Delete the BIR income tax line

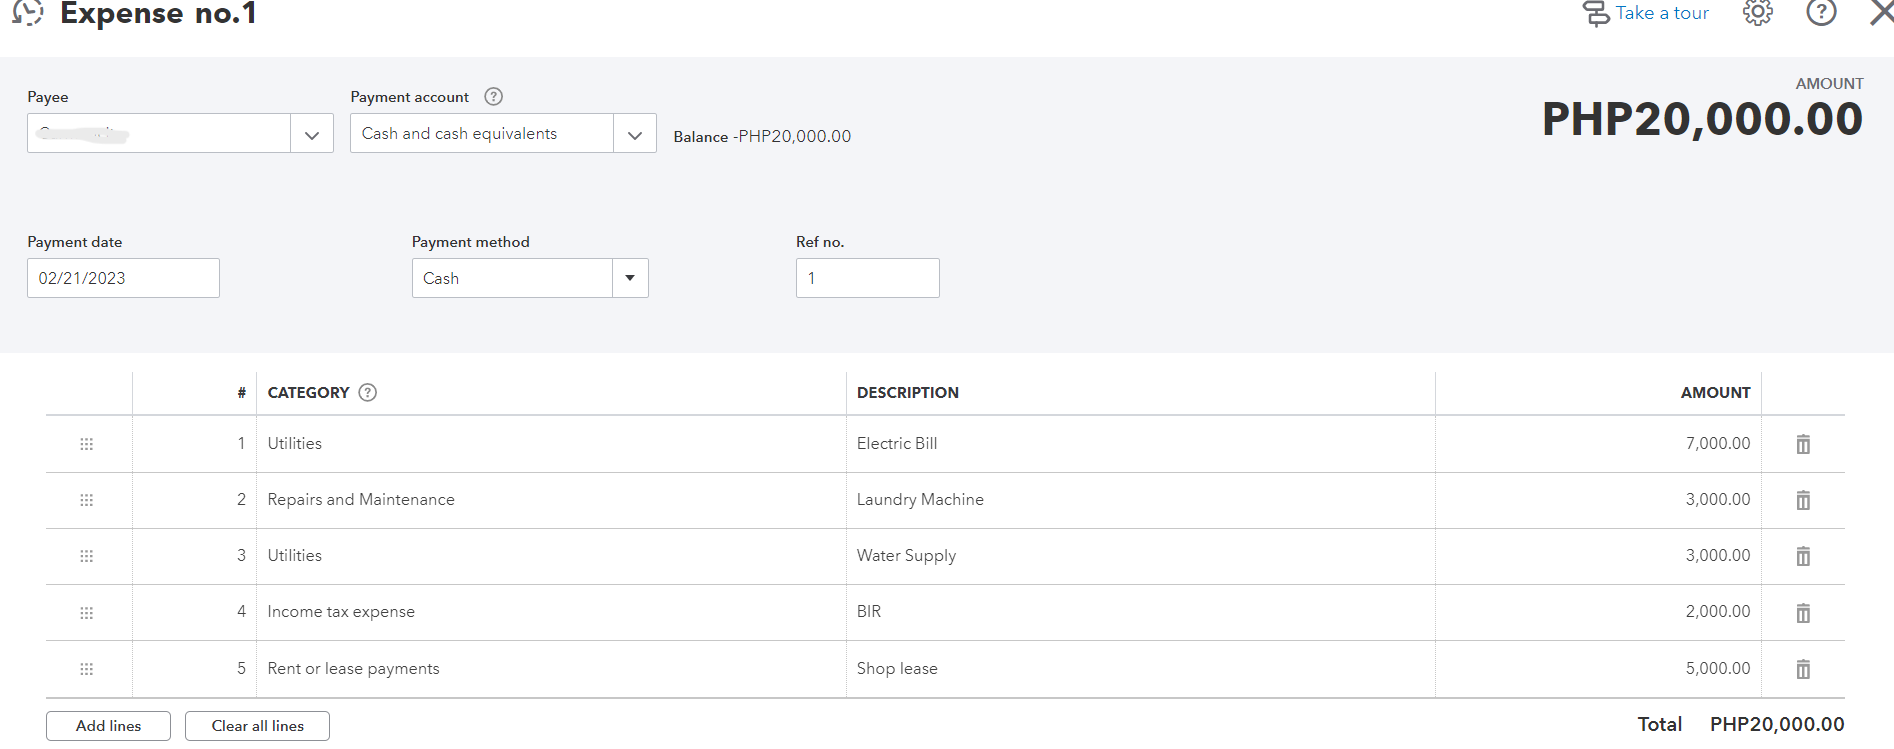[1802, 613]
